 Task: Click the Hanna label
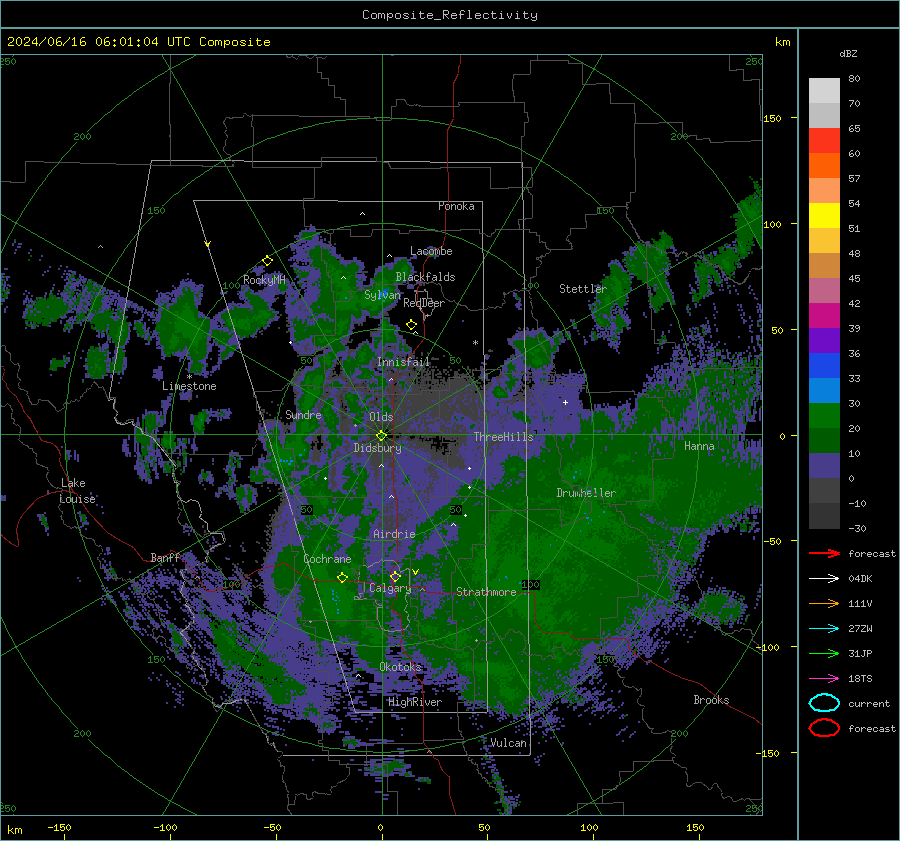pyautogui.click(x=699, y=446)
